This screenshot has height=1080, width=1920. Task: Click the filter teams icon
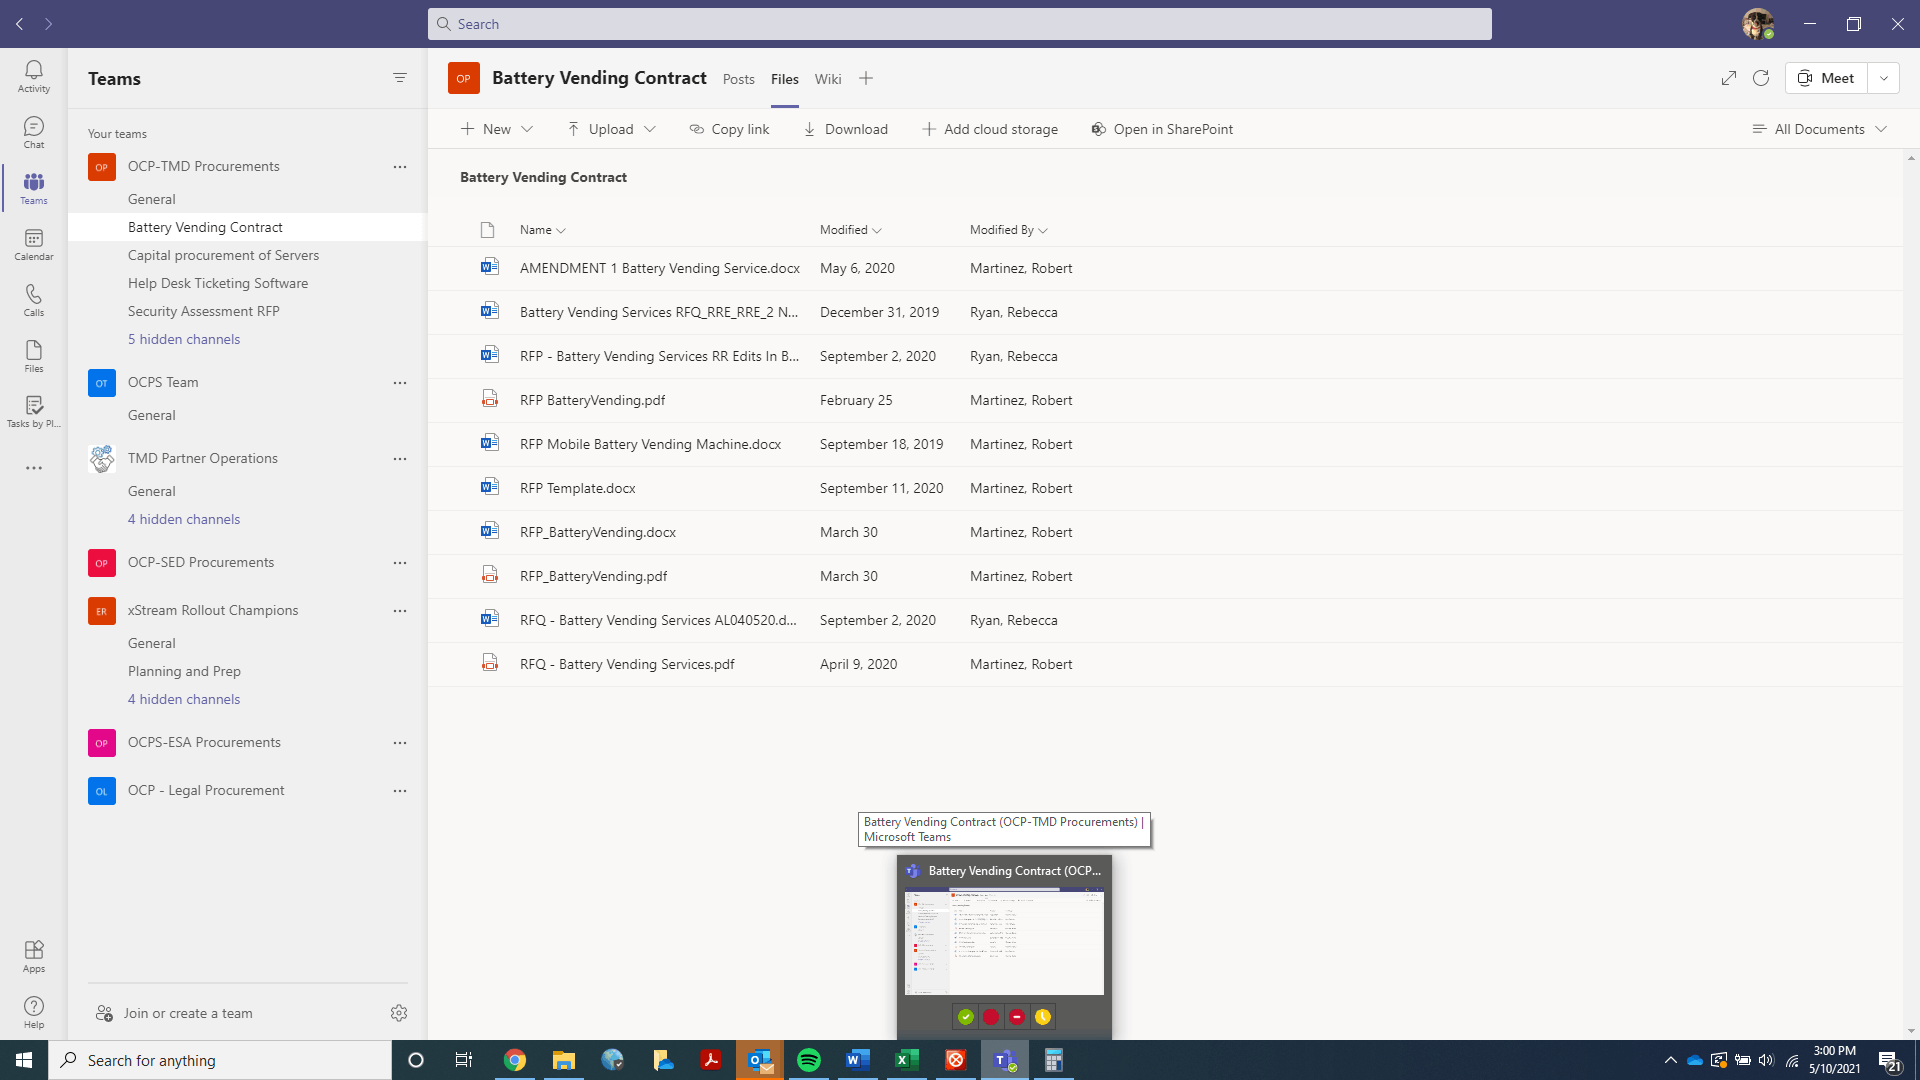click(x=399, y=78)
